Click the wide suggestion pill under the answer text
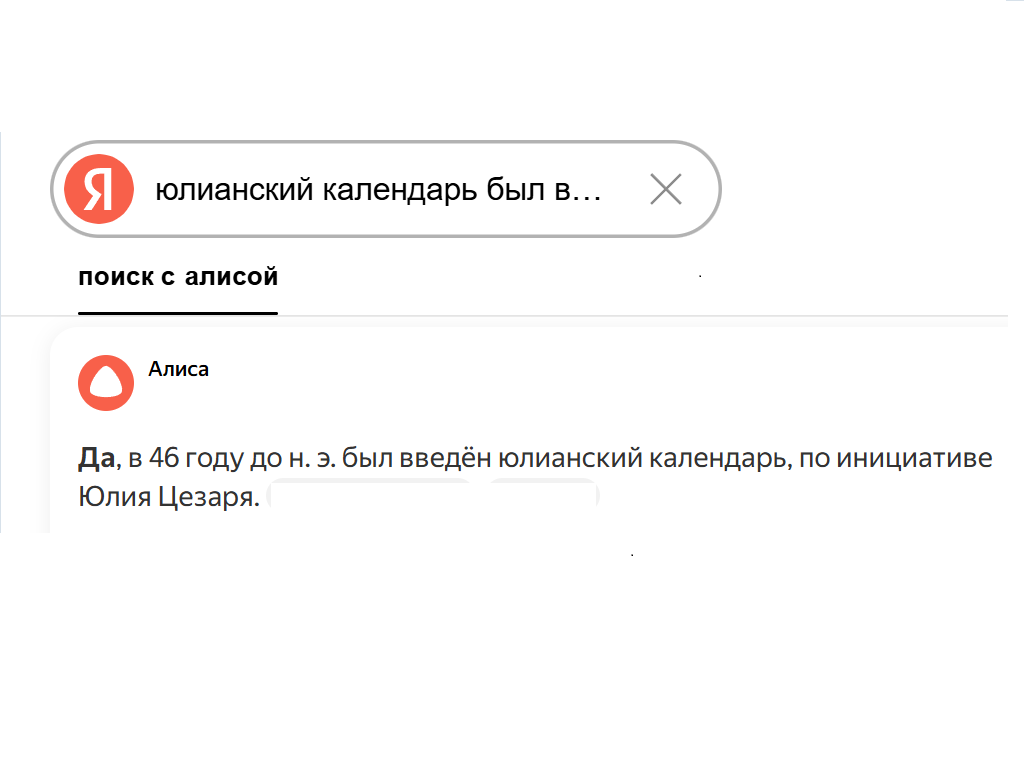The height and width of the screenshot is (768, 1024). click(370, 496)
